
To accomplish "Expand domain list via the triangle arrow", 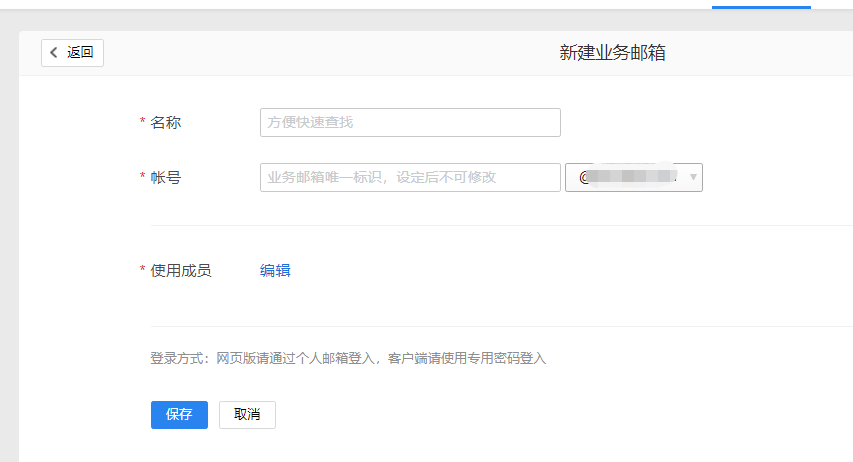I will 693,178.
